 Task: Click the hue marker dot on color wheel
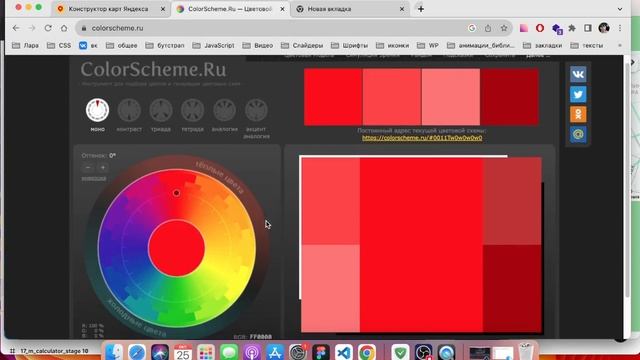click(x=176, y=193)
